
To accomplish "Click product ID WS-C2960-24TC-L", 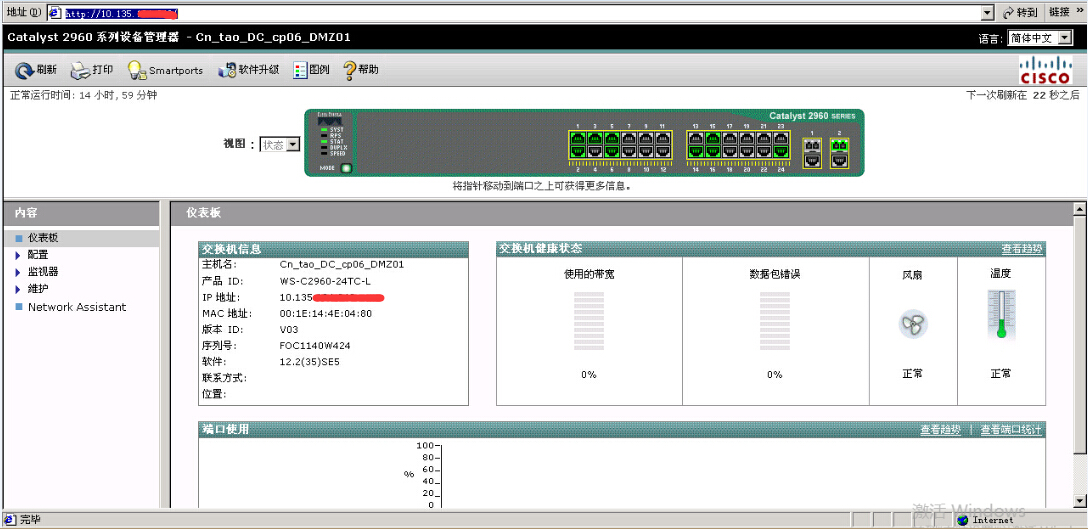I will 325,281.
